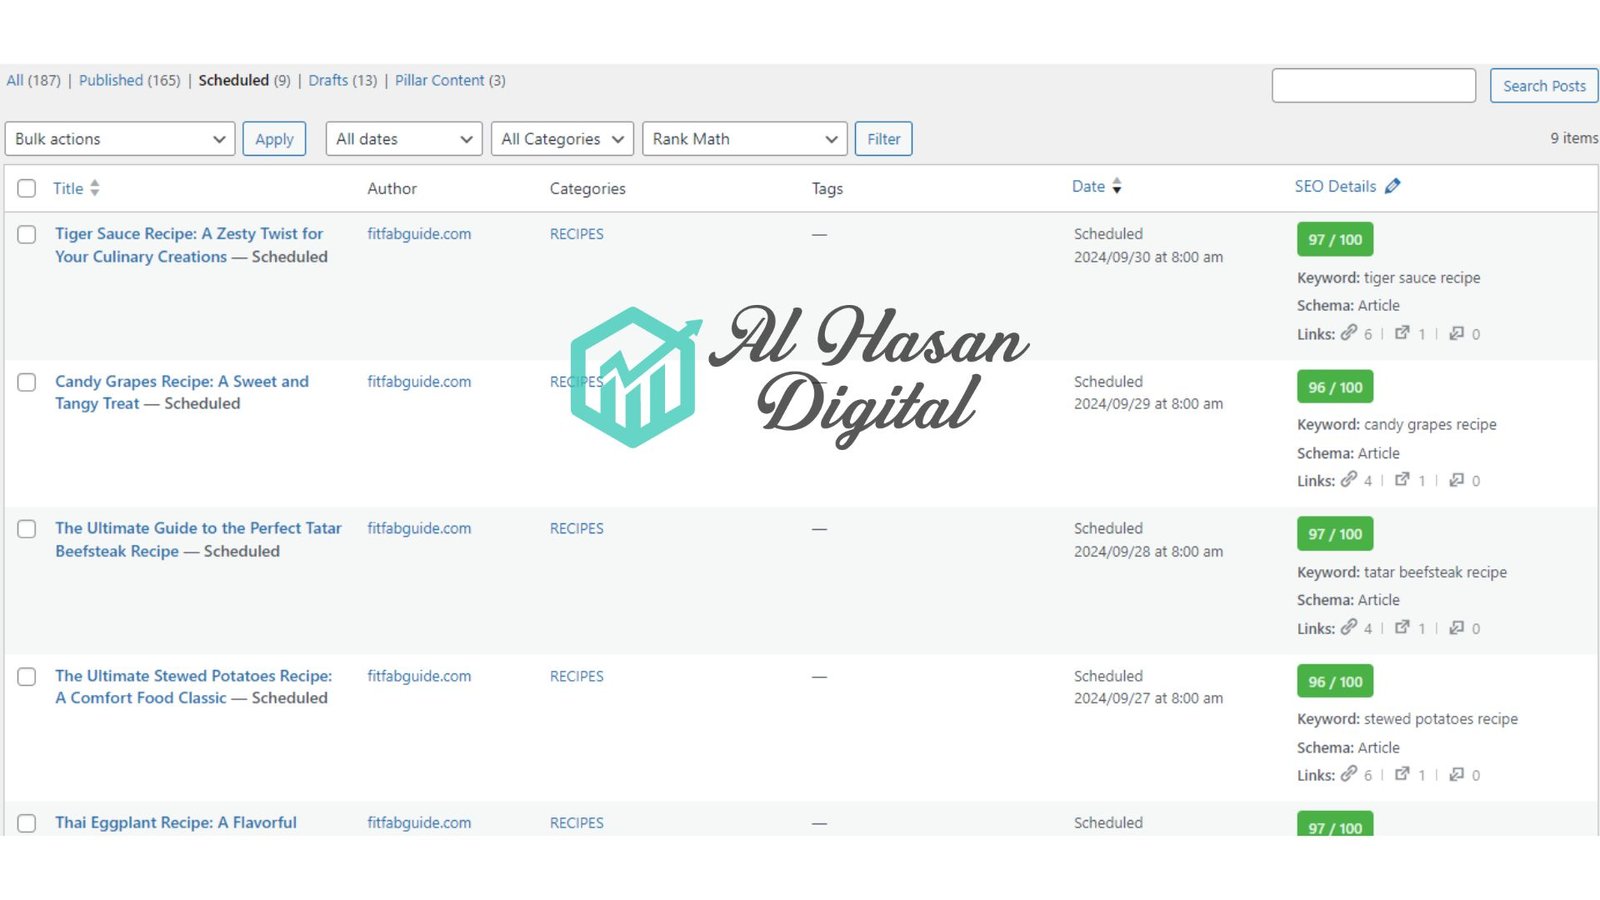Click the Apply button

(x=274, y=139)
